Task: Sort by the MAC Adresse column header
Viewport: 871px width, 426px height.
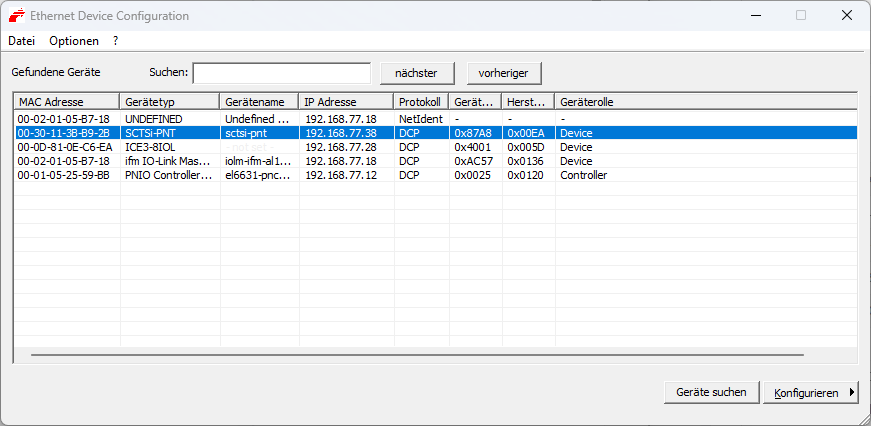Action: coord(66,102)
